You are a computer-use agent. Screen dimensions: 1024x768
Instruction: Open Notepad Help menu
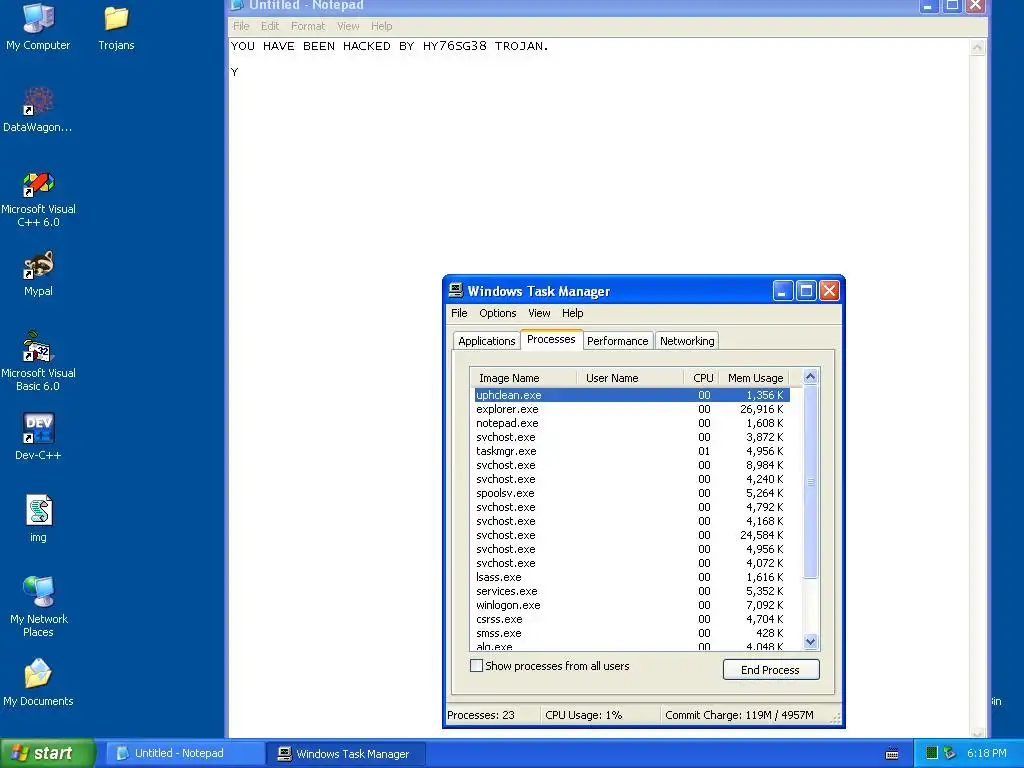381,26
